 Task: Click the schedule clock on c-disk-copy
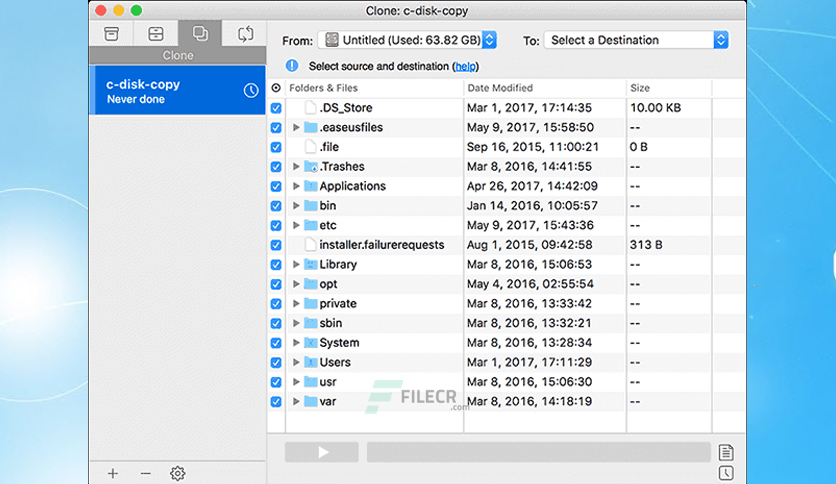251,91
